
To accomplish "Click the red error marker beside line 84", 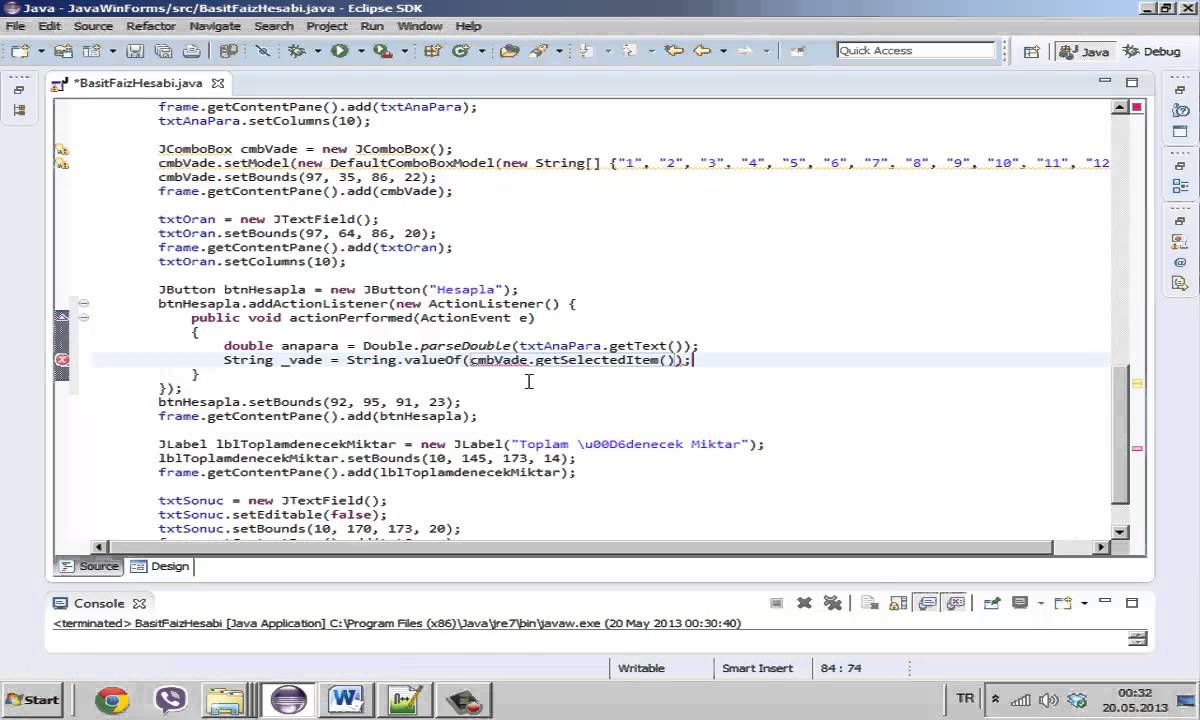I will click(62, 359).
